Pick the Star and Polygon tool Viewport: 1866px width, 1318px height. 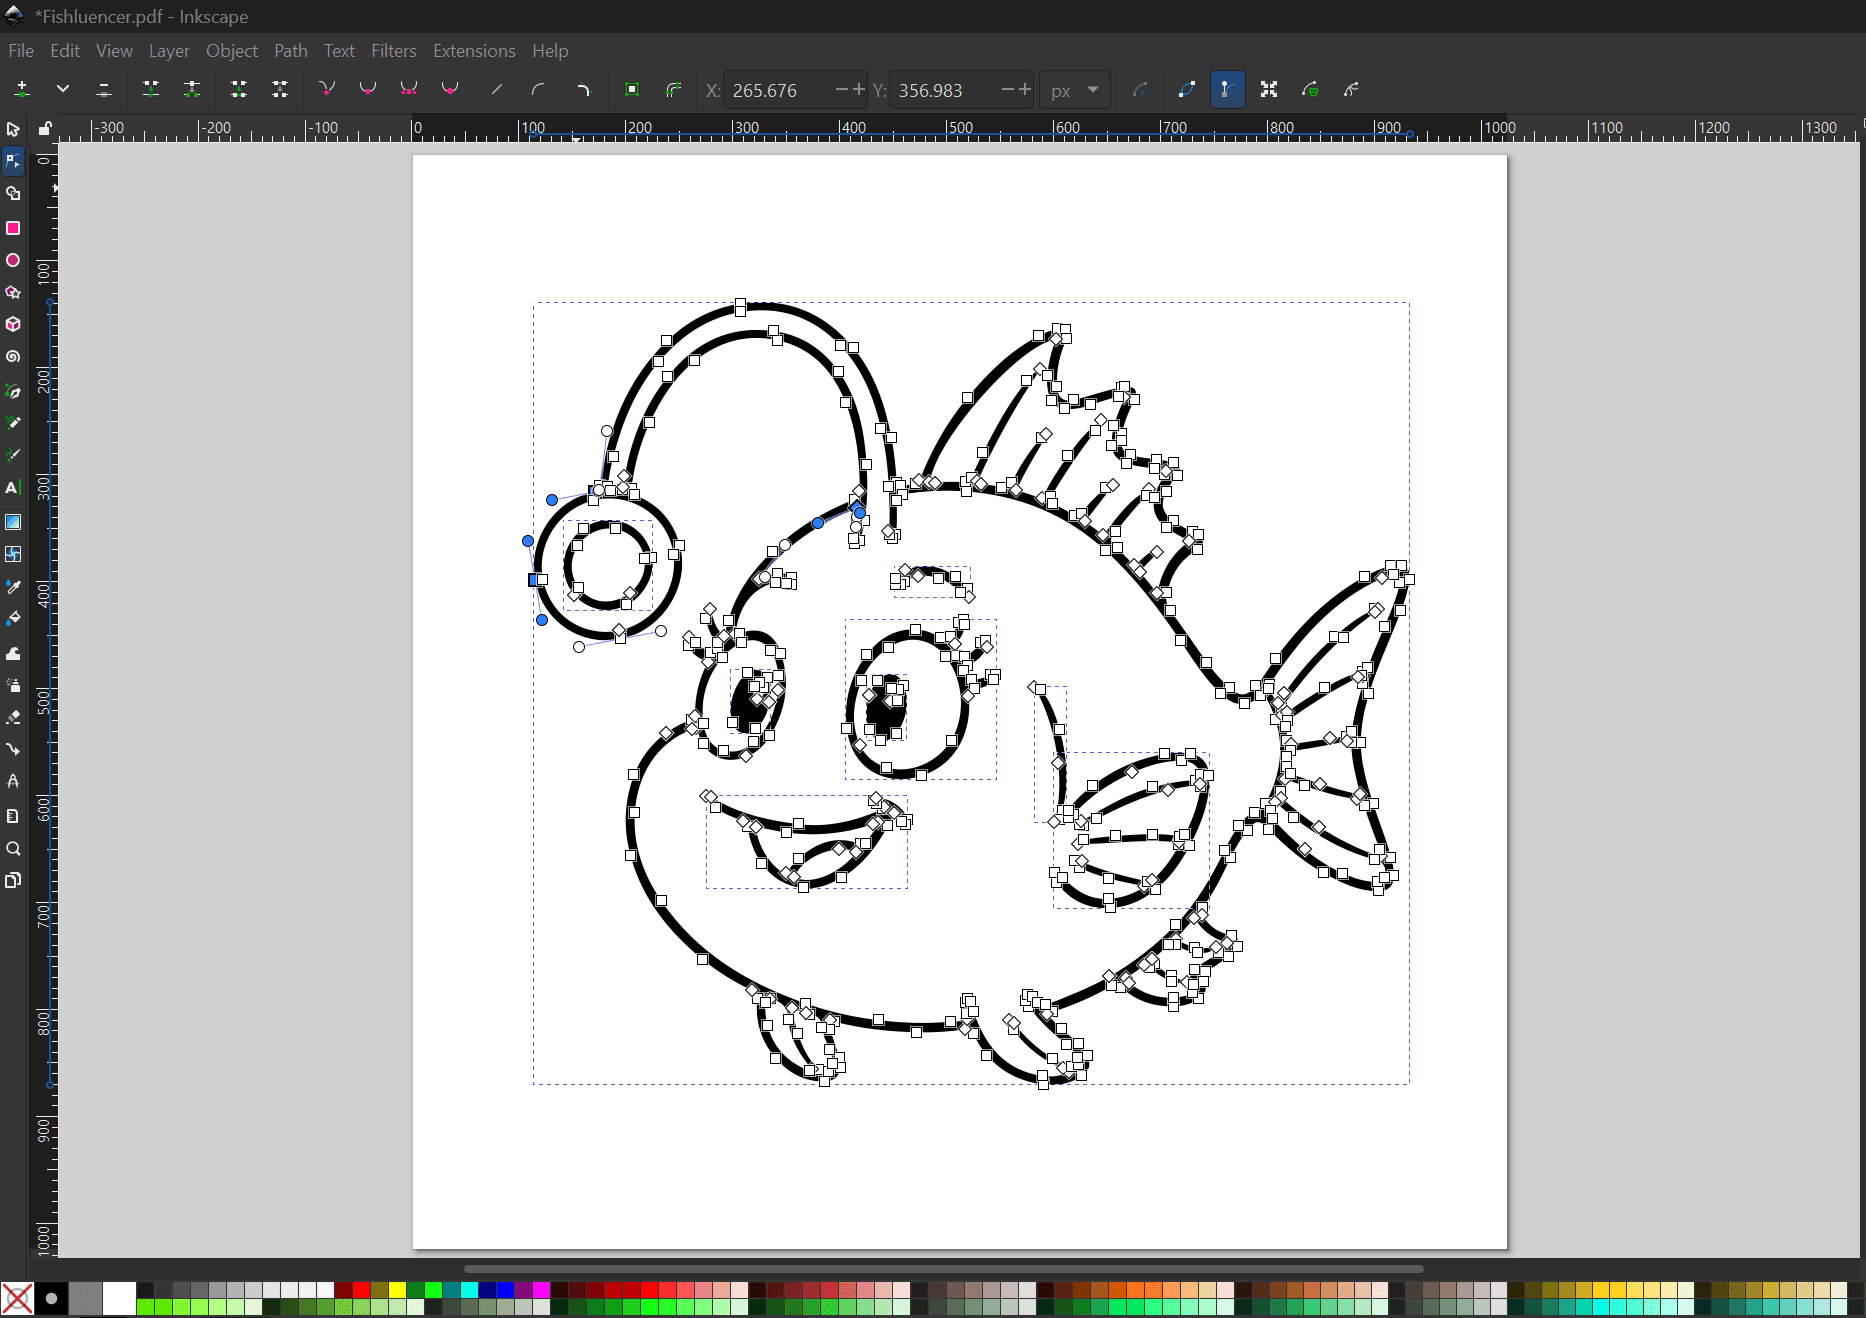(13, 292)
